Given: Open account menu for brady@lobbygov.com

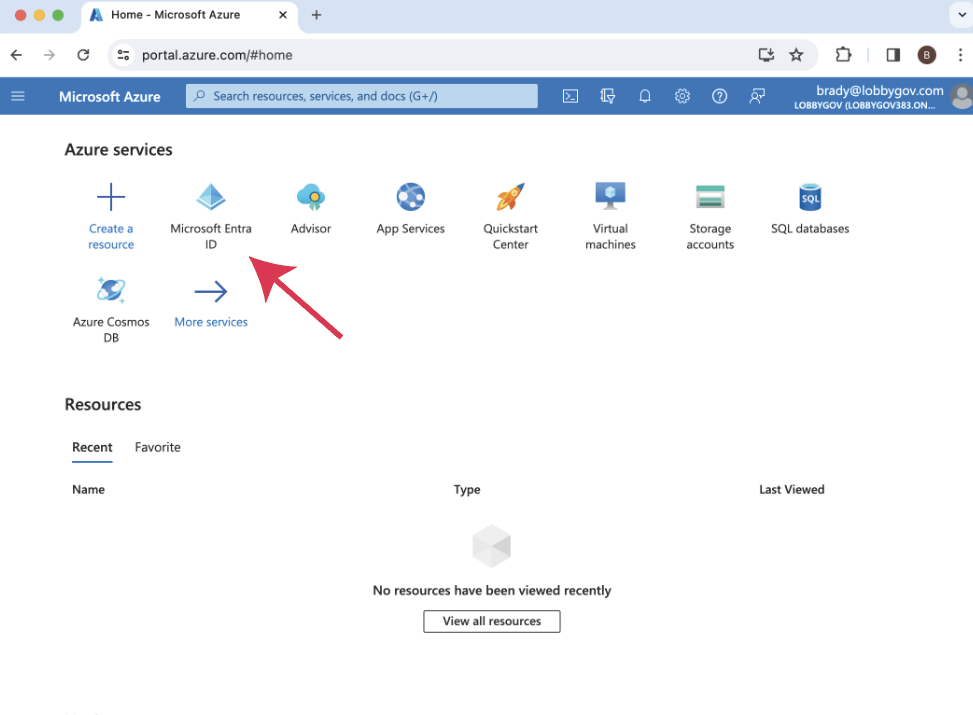Looking at the screenshot, I should point(881,97).
